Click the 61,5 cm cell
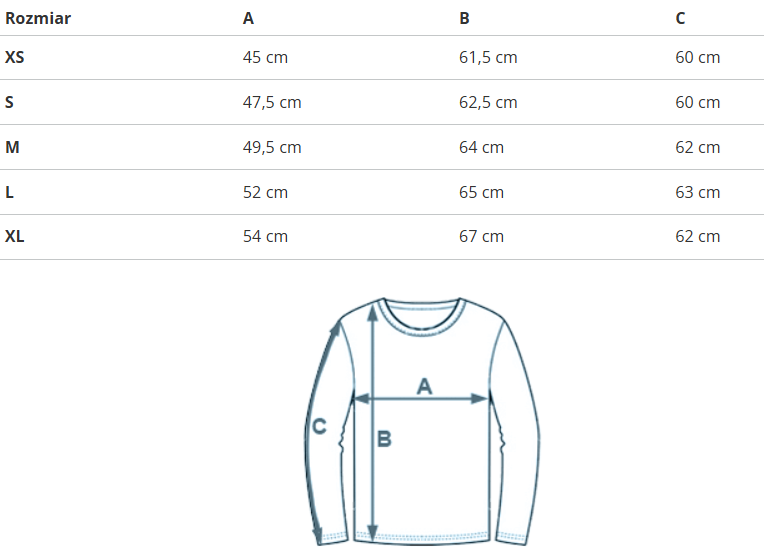Screen dimensions: 764x554 [488, 57]
